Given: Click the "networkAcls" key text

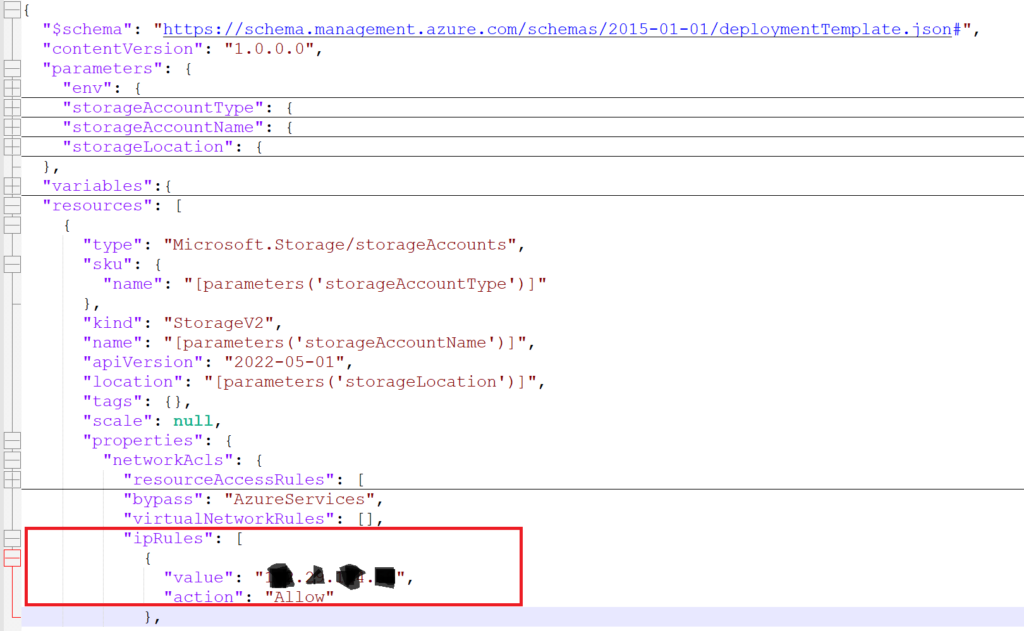Looking at the screenshot, I should [x=168, y=461].
